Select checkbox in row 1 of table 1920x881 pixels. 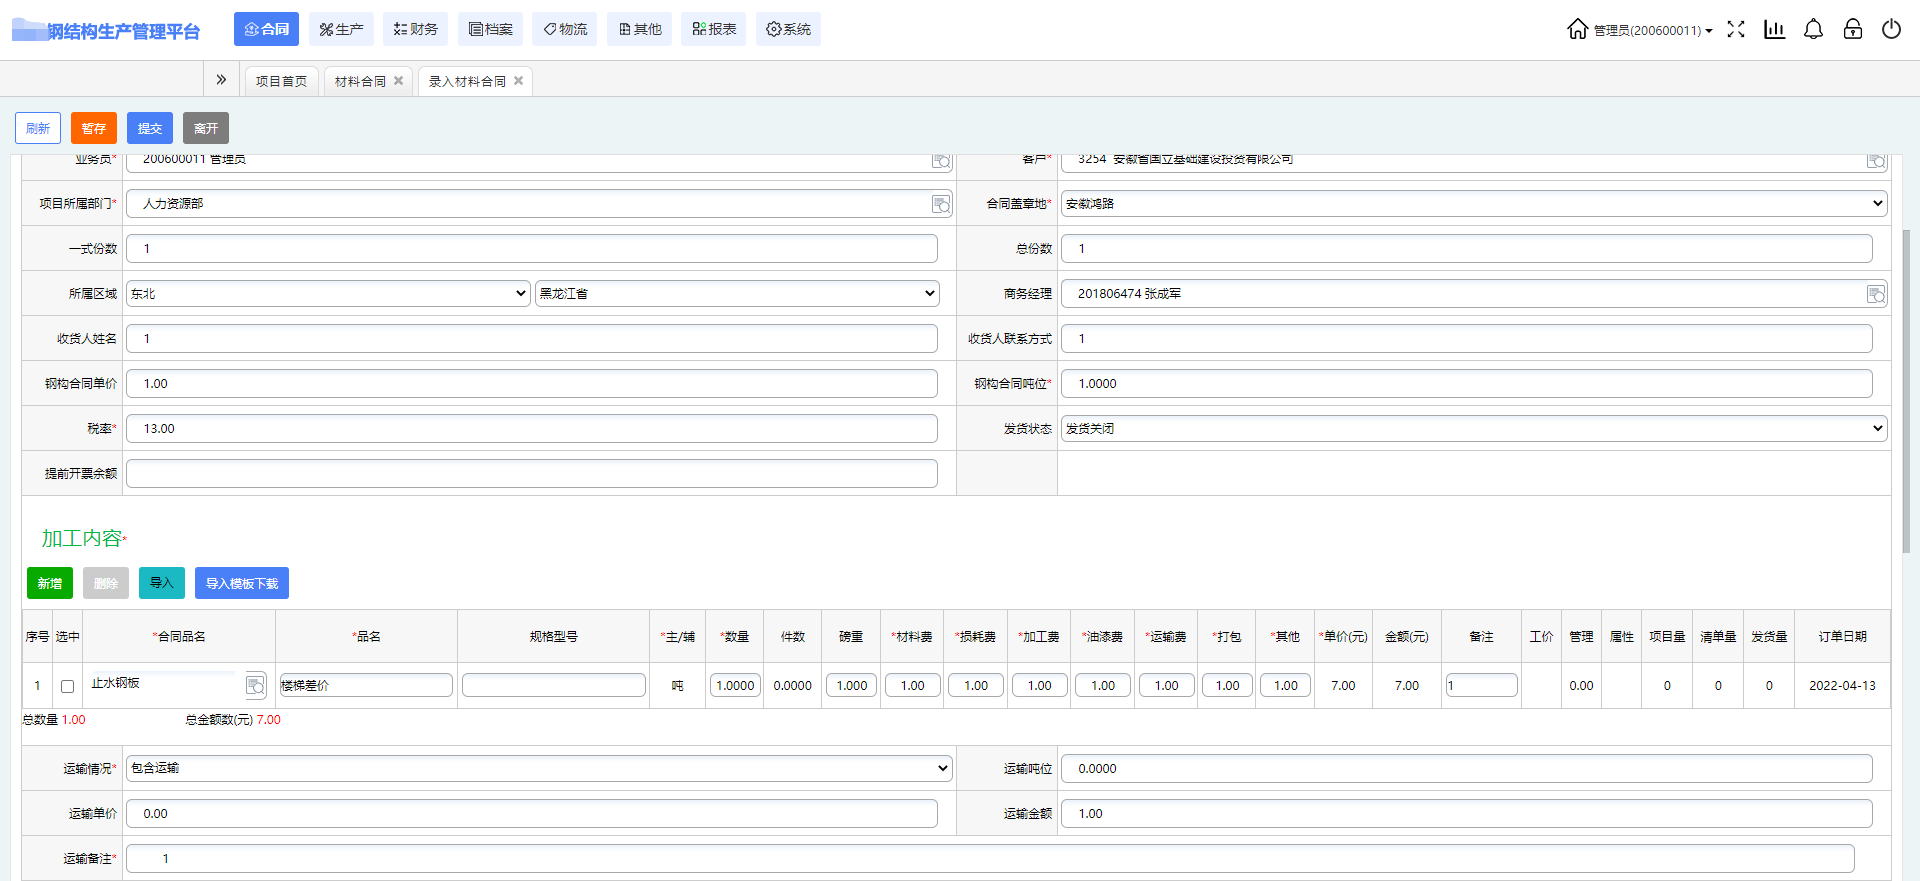tap(68, 686)
